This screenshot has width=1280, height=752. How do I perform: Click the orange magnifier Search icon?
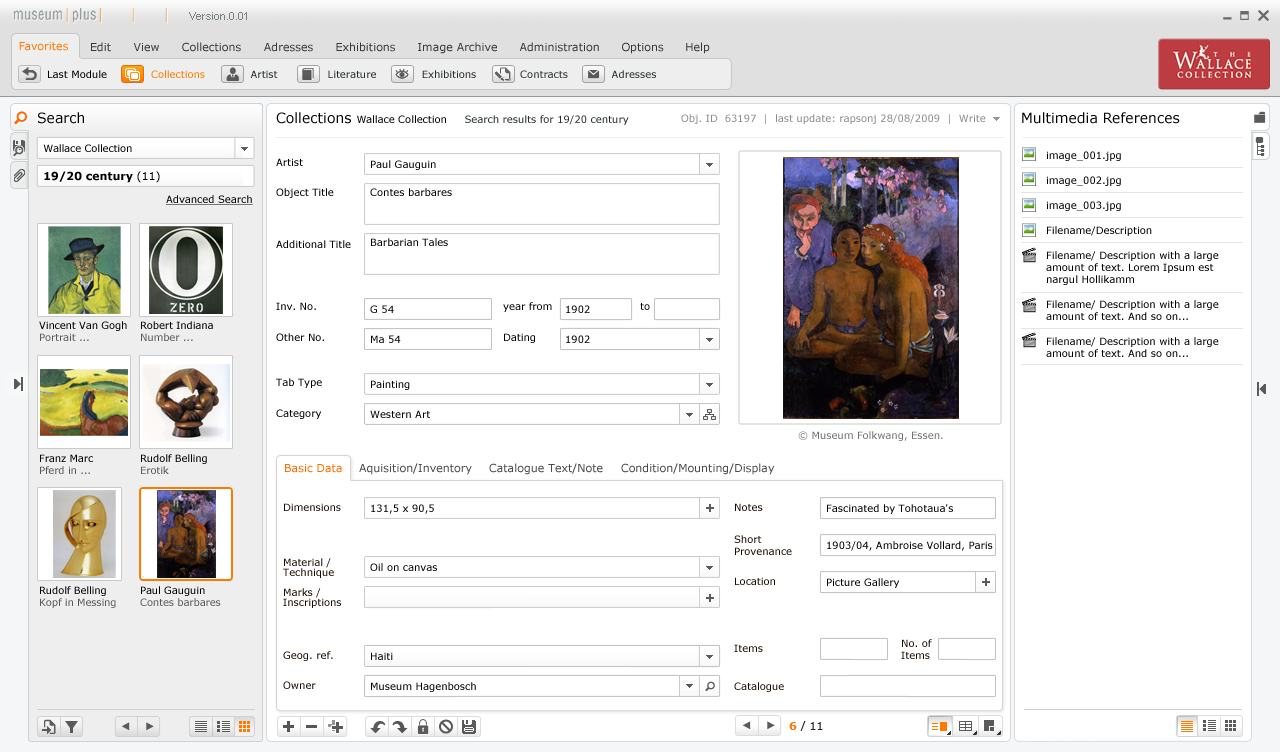pyautogui.click(x=19, y=118)
